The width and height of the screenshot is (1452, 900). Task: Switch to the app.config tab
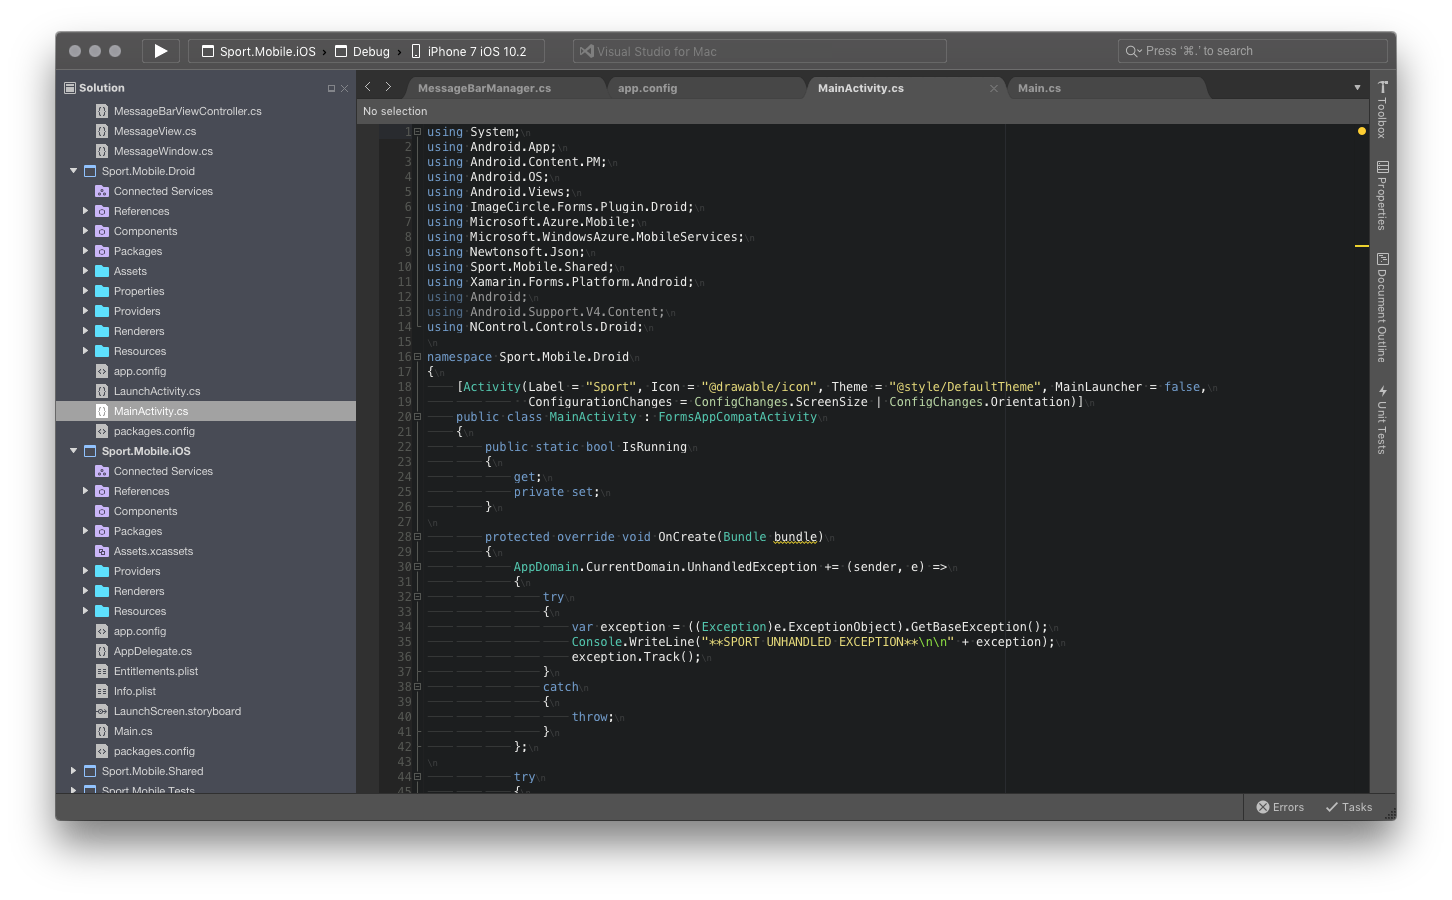coord(648,88)
